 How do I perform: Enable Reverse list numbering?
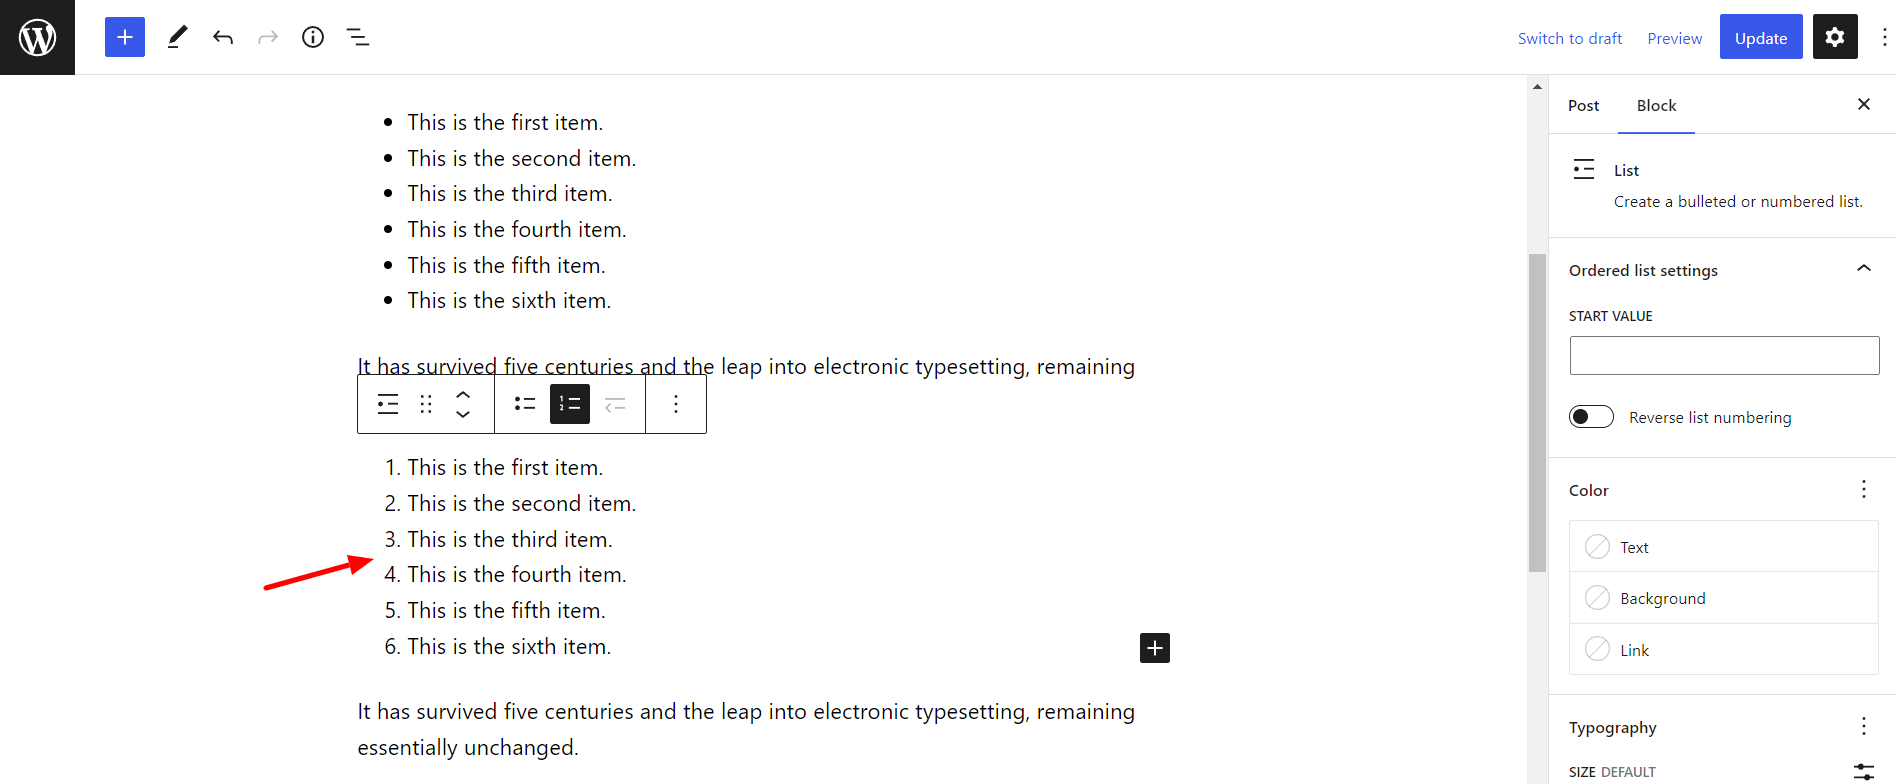[x=1591, y=416]
